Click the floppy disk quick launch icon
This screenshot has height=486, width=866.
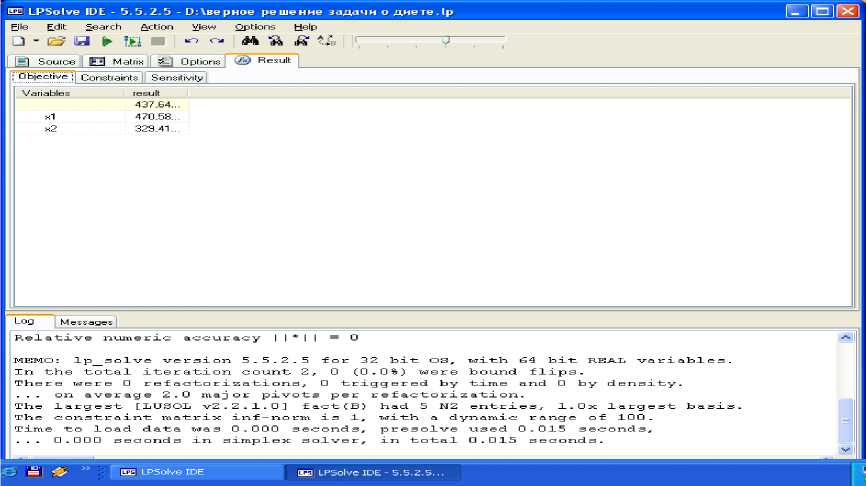click(x=34, y=472)
